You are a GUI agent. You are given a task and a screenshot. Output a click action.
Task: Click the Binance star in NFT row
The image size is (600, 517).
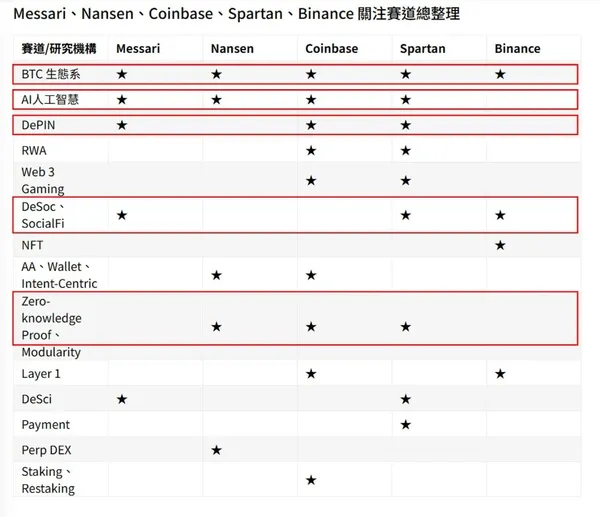pyautogui.click(x=500, y=245)
